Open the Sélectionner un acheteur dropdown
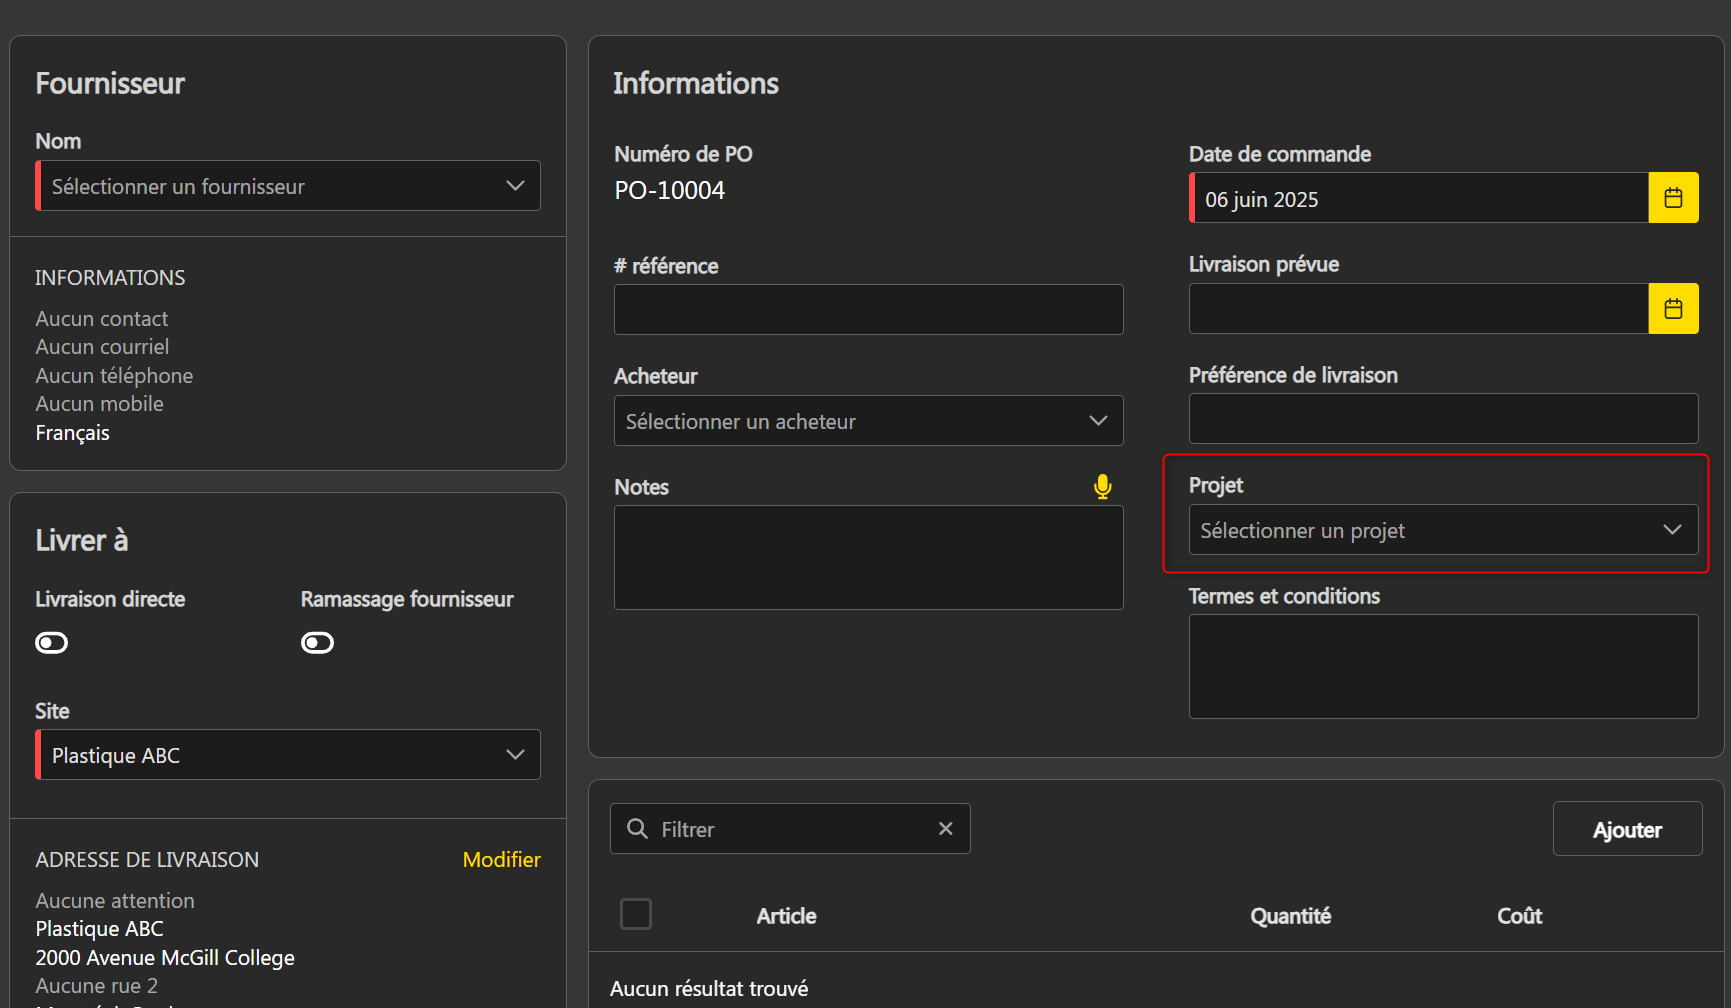The height and width of the screenshot is (1008, 1731). pos(868,421)
